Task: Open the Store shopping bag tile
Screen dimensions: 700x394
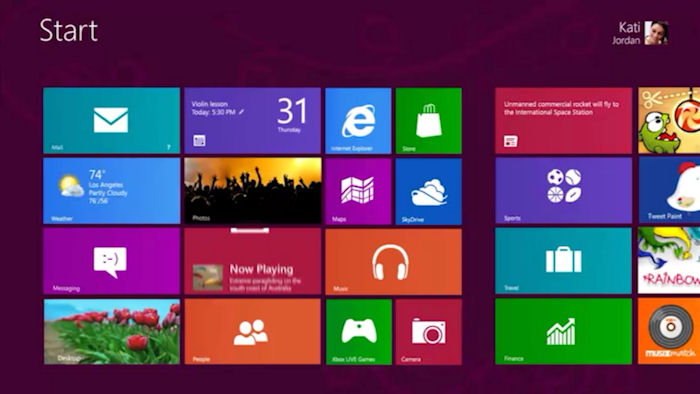Action: (429, 120)
